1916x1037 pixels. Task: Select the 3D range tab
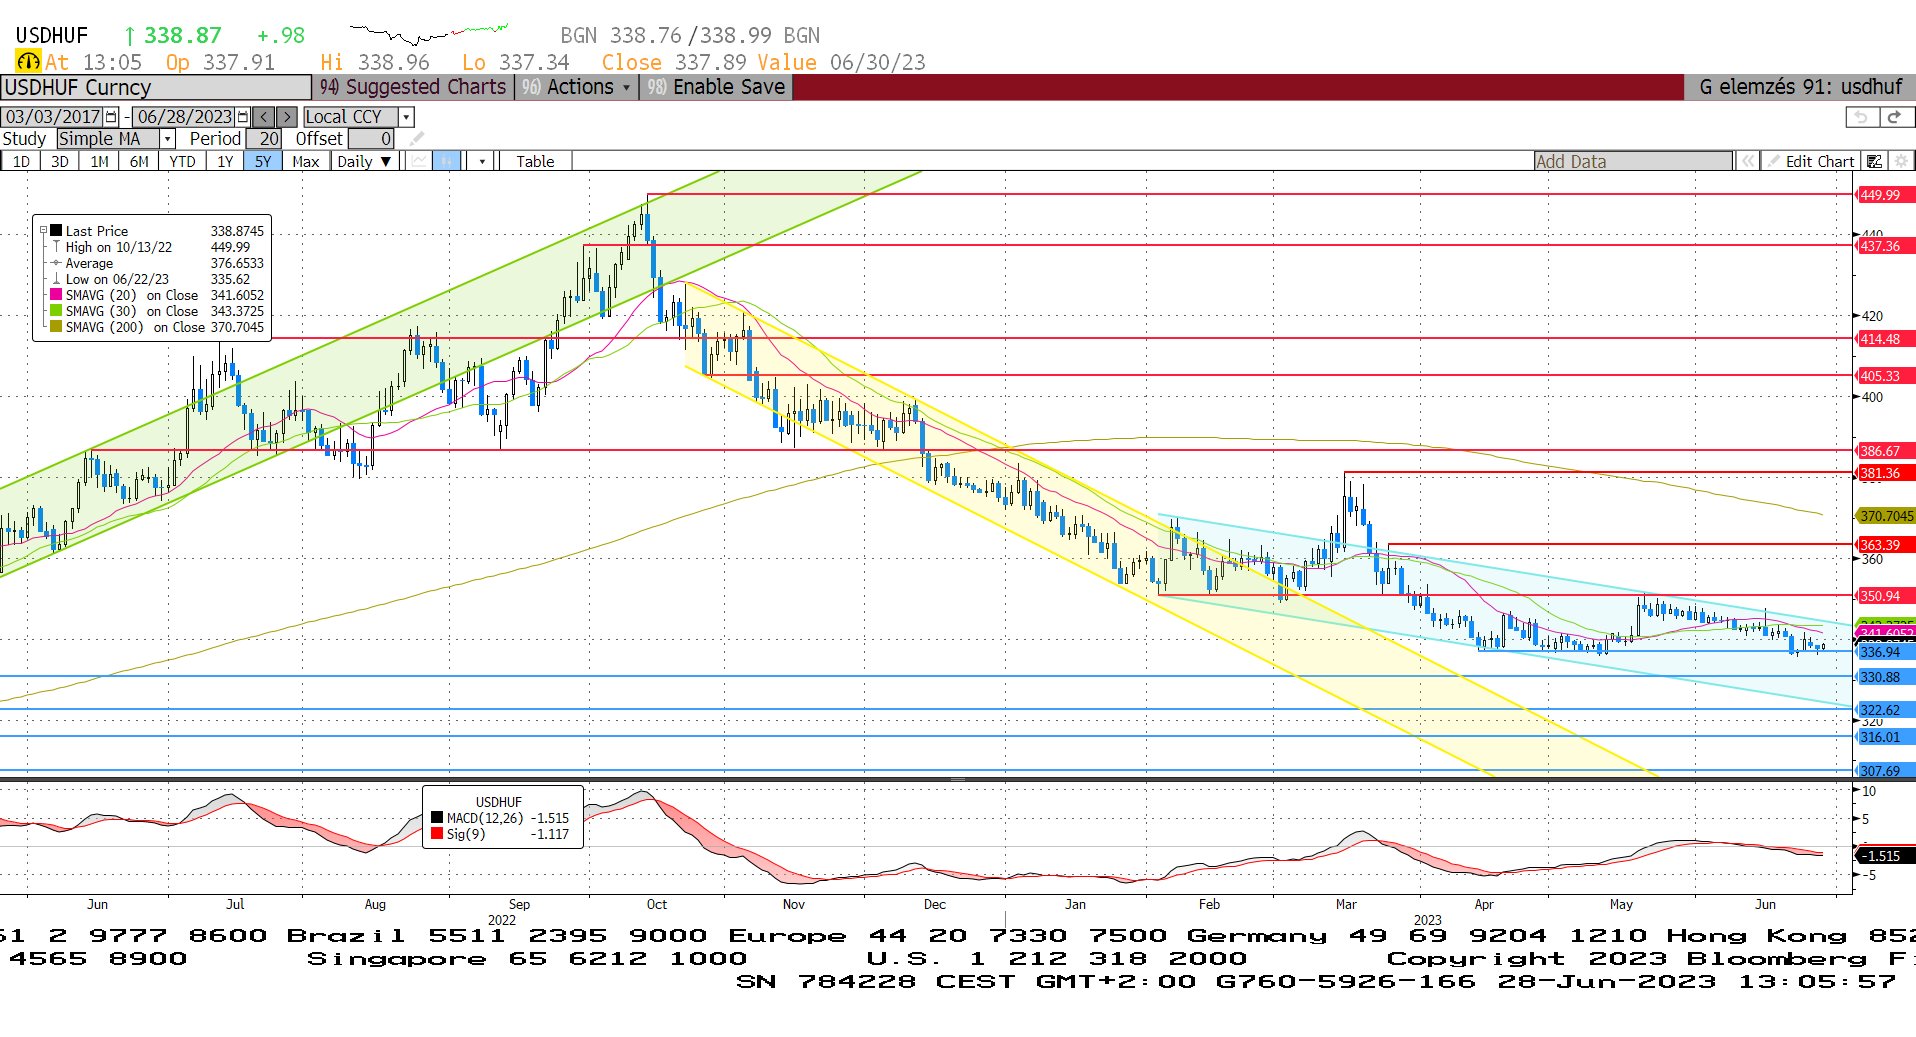pos(60,161)
